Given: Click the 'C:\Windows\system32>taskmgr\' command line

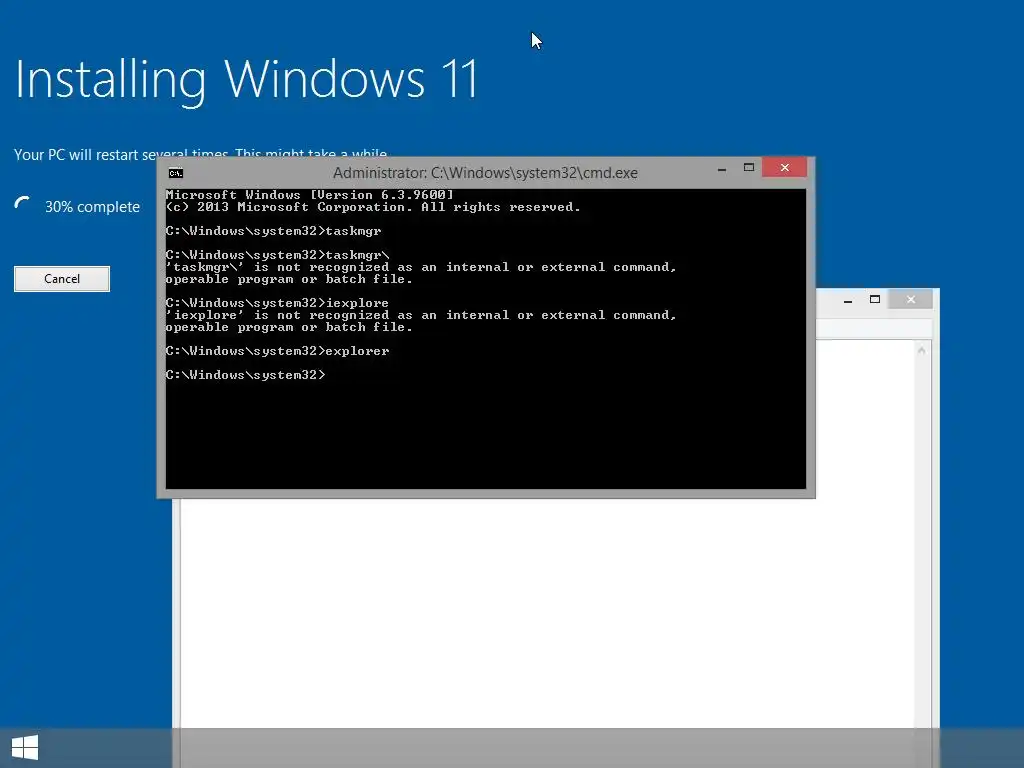Looking at the screenshot, I should click(278, 255).
